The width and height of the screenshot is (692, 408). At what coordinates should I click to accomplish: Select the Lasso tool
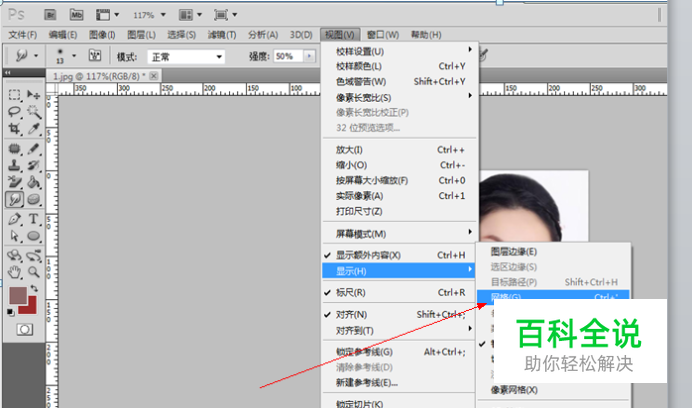tap(14, 112)
